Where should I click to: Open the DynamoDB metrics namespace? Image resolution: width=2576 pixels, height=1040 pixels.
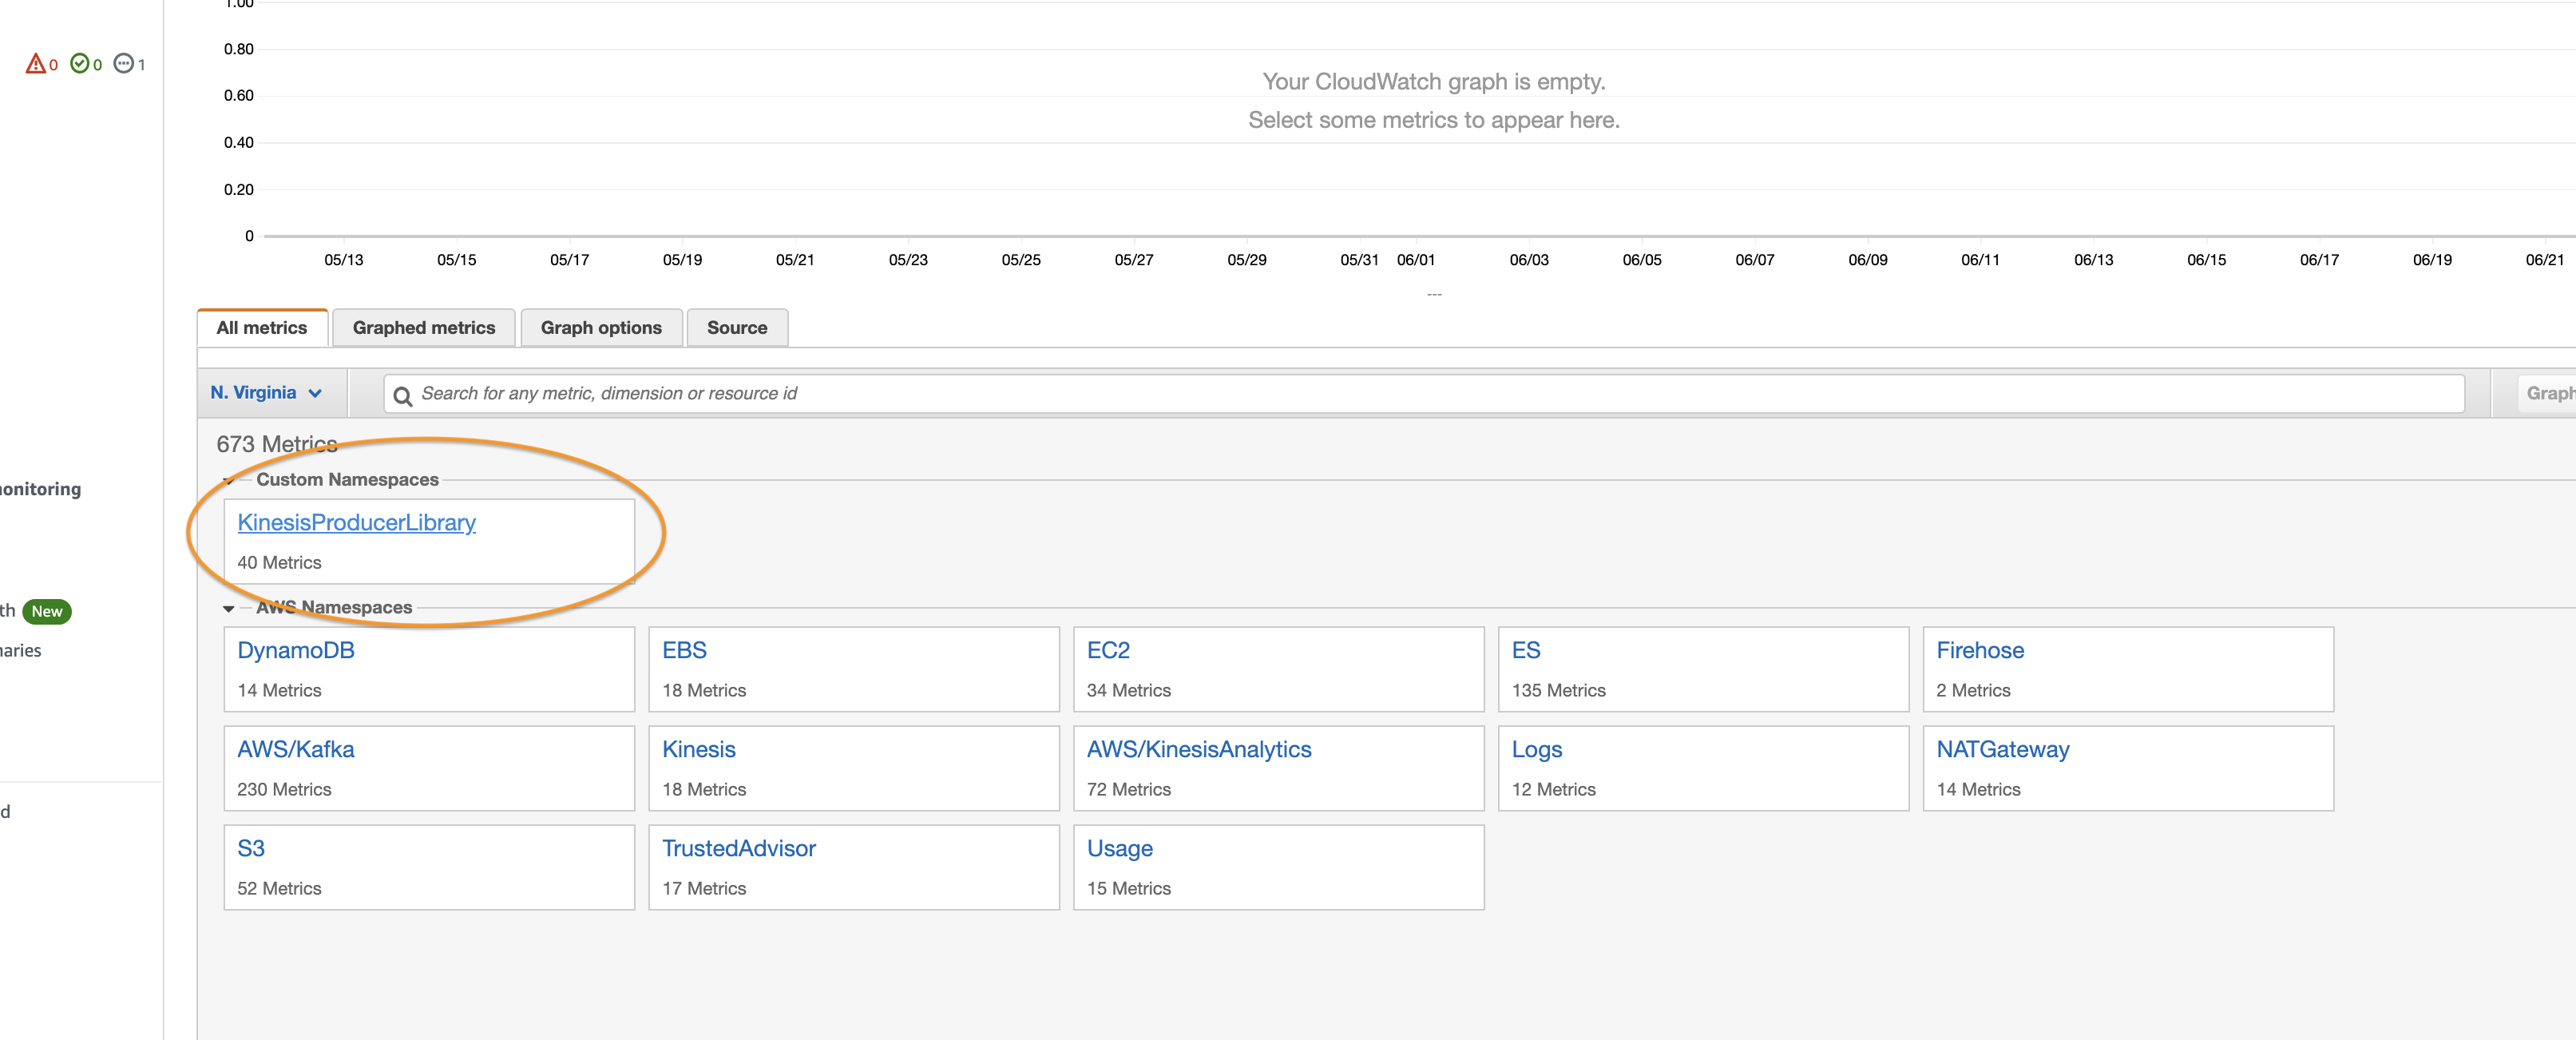click(296, 650)
